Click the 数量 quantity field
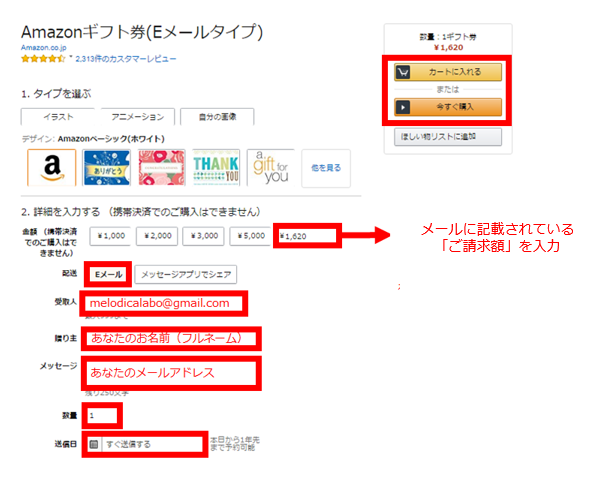The width and height of the screenshot is (607, 479). pos(102,415)
